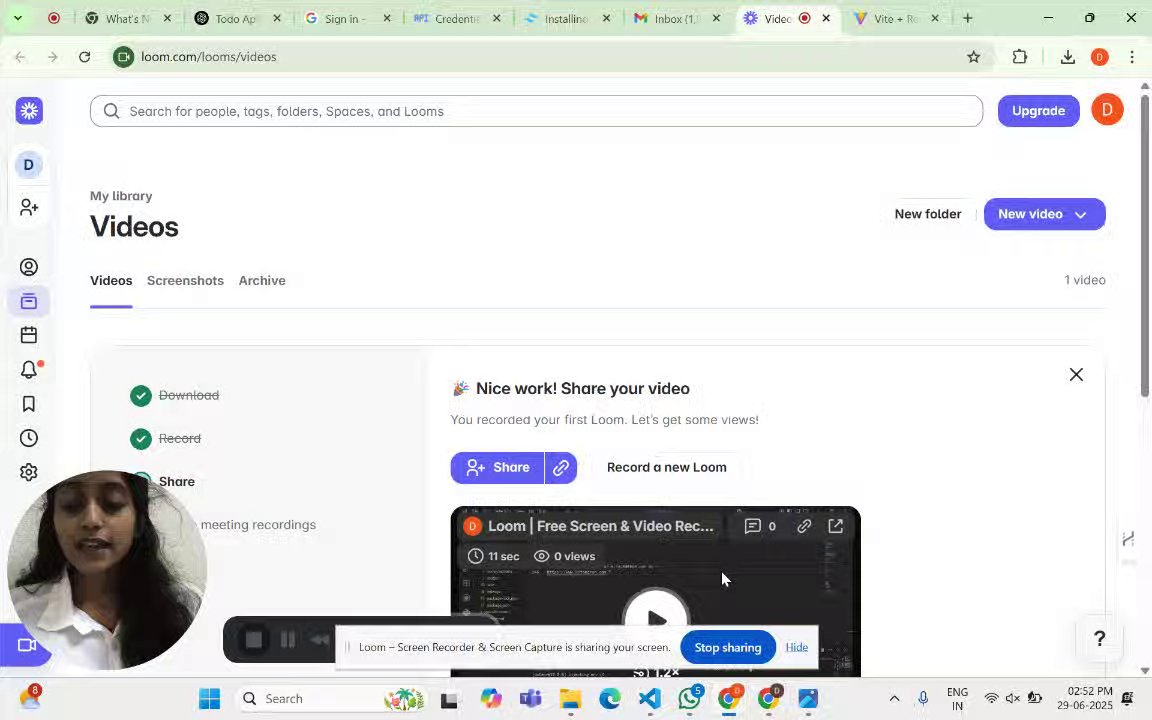Bookmark this page with star icon

(x=973, y=57)
